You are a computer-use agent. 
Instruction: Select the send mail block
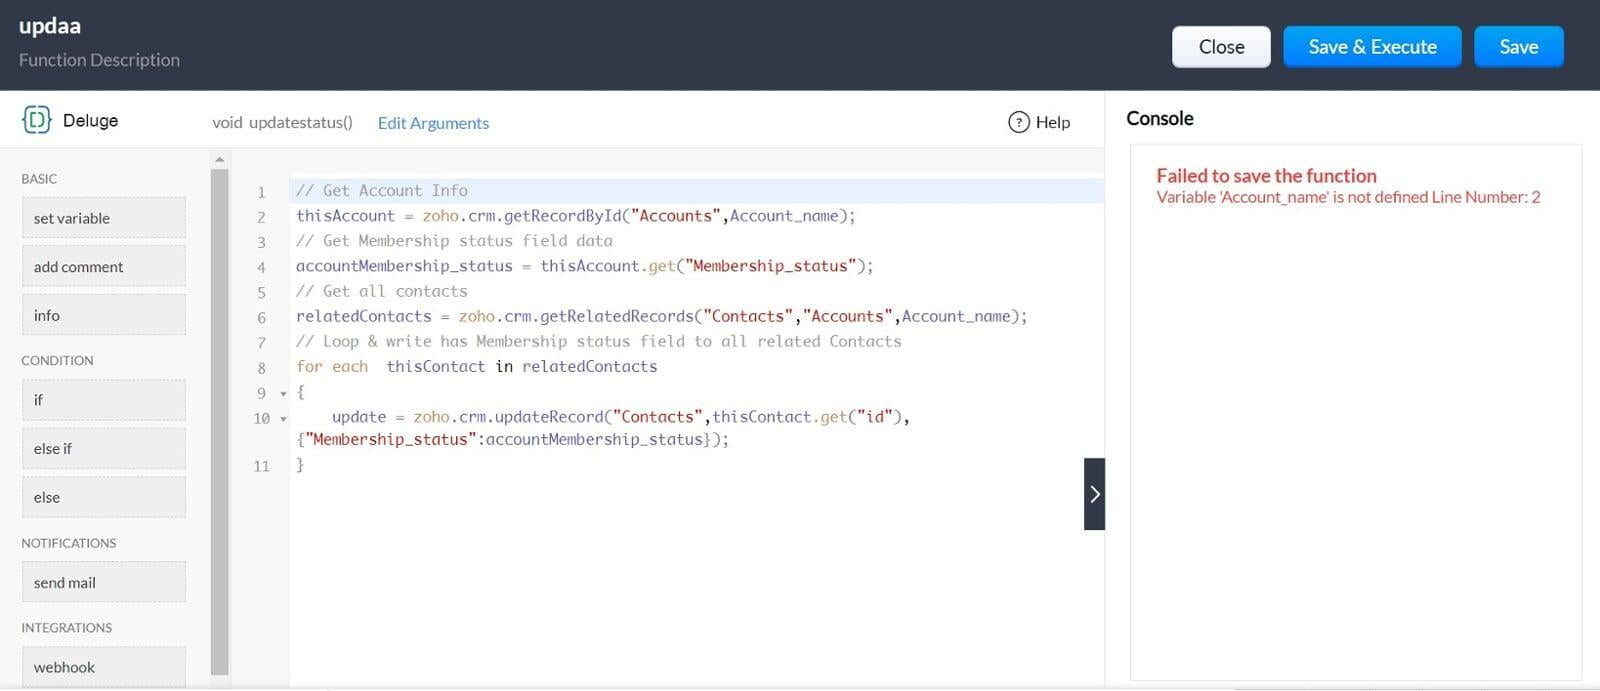click(104, 582)
